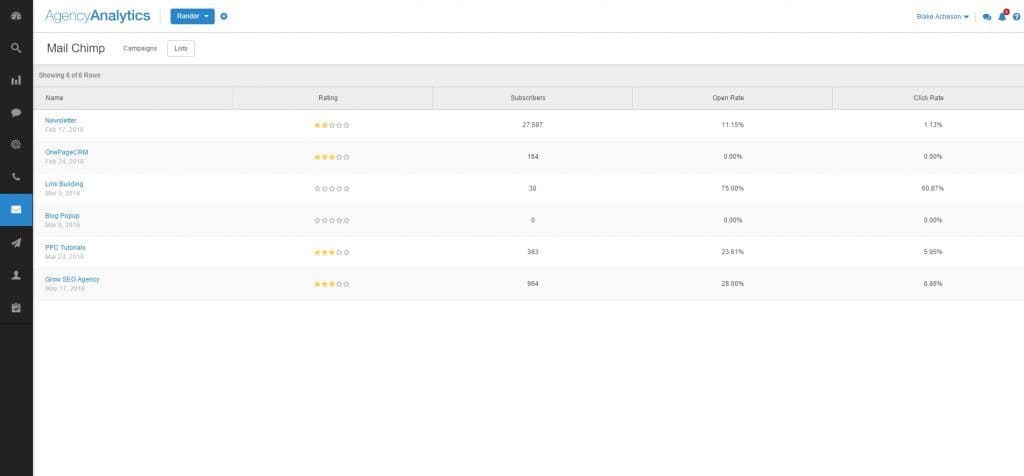Viewport: 1024px width, 476px height.
Task: Click the Link Building empty star rating
Action: click(332, 189)
